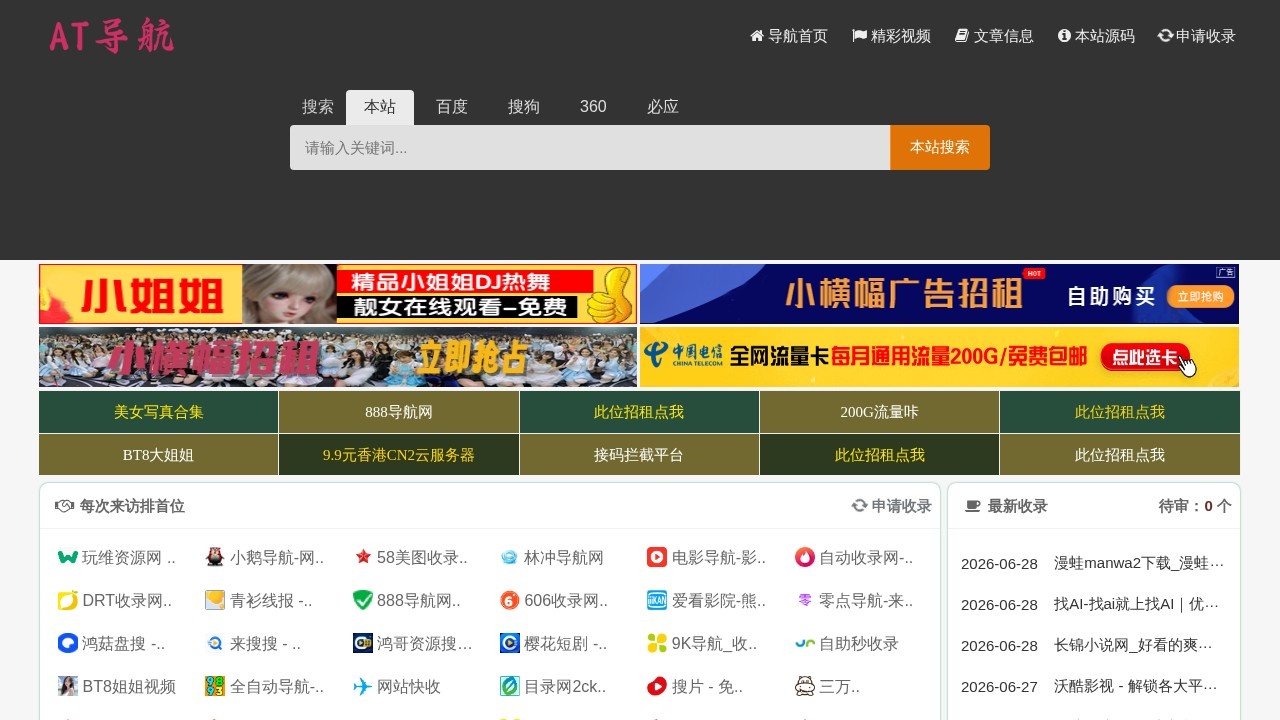This screenshot has width=1280, height=720.
Task: Open the 小横幅招租 立即抢占 banner
Action: tap(338, 357)
